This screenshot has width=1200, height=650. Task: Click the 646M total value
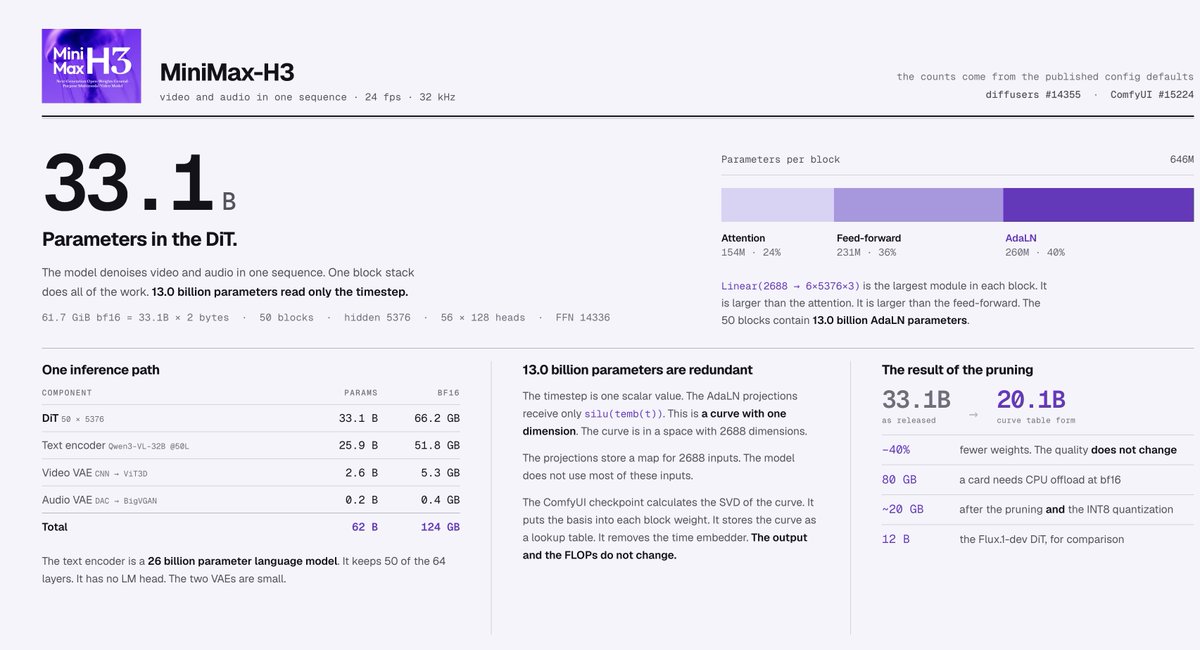tap(1182, 159)
